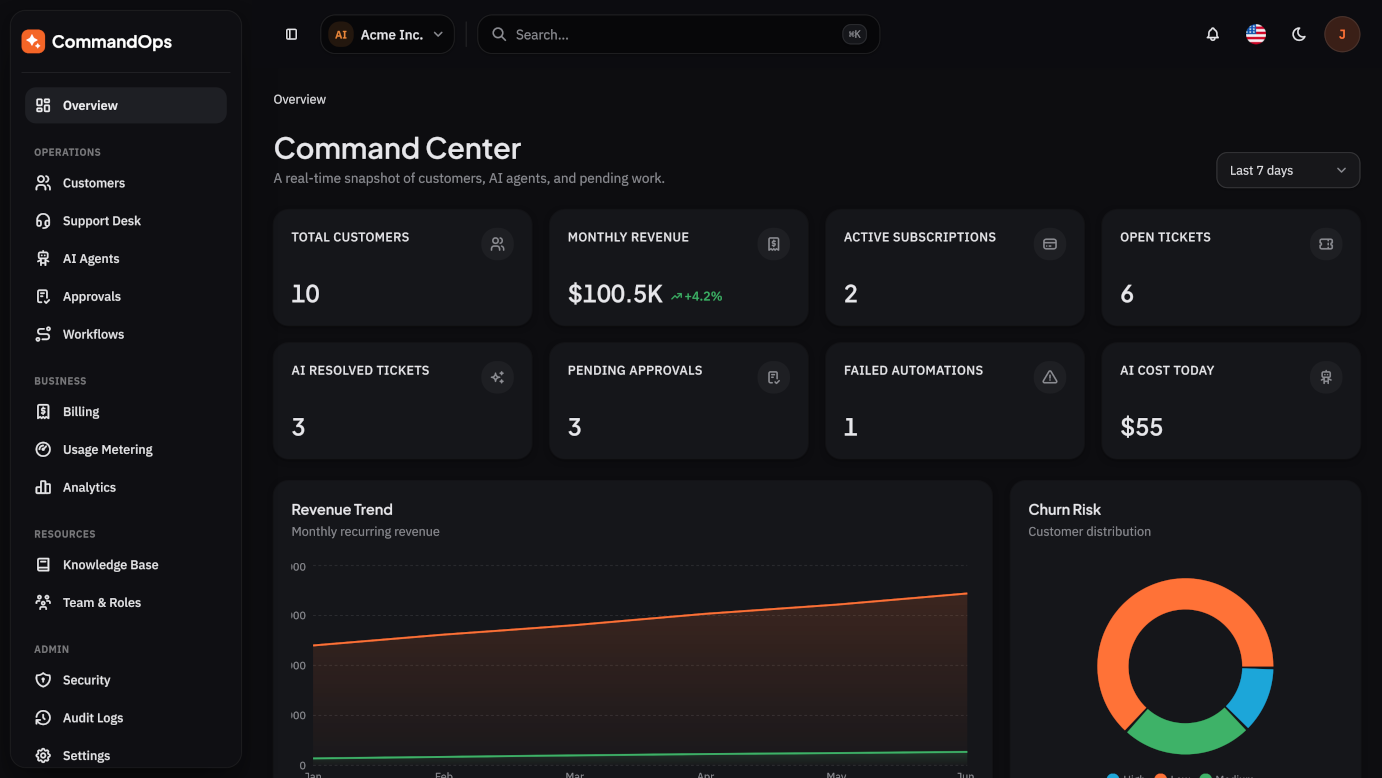Open the Approvals page
This screenshot has height=778, width=1382.
(126, 297)
